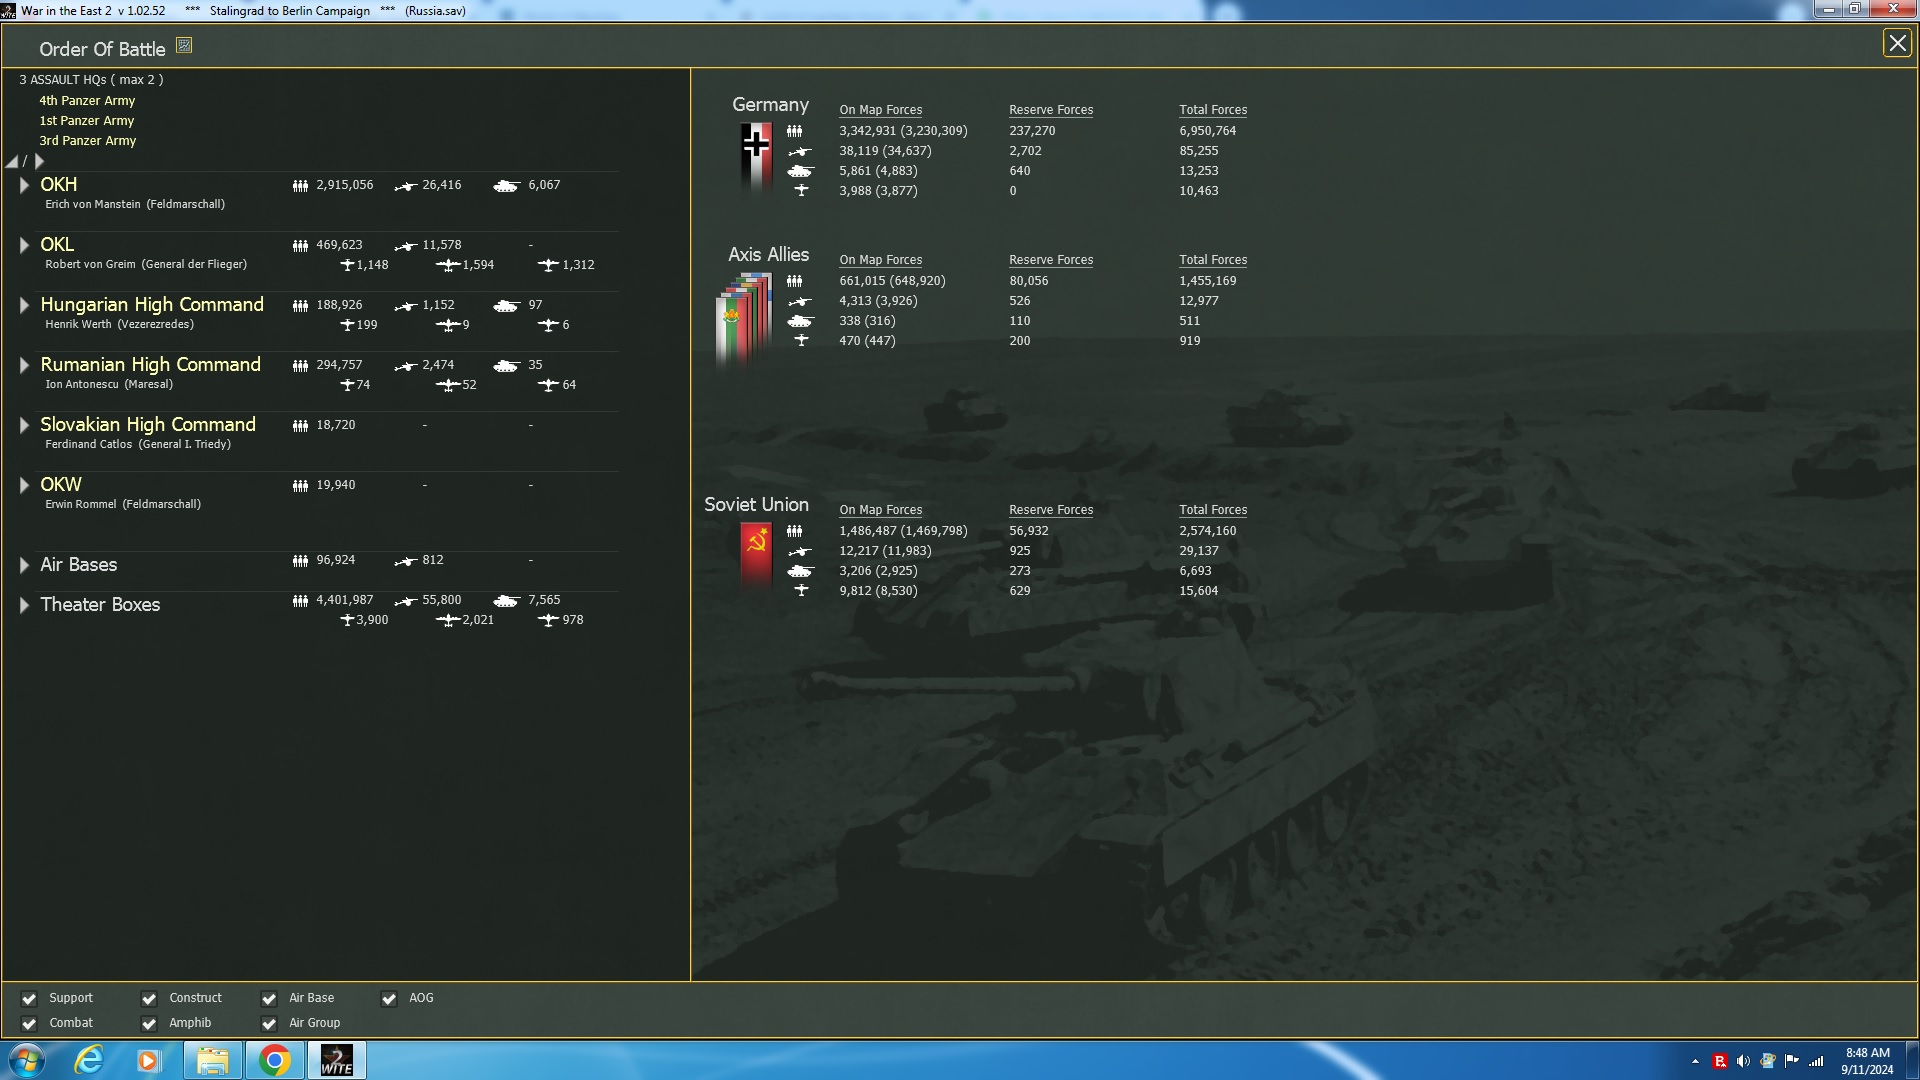The image size is (1920, 1080).
Task: Open the 3rd Panzer Army assault HQ
Action: [87, 141]
